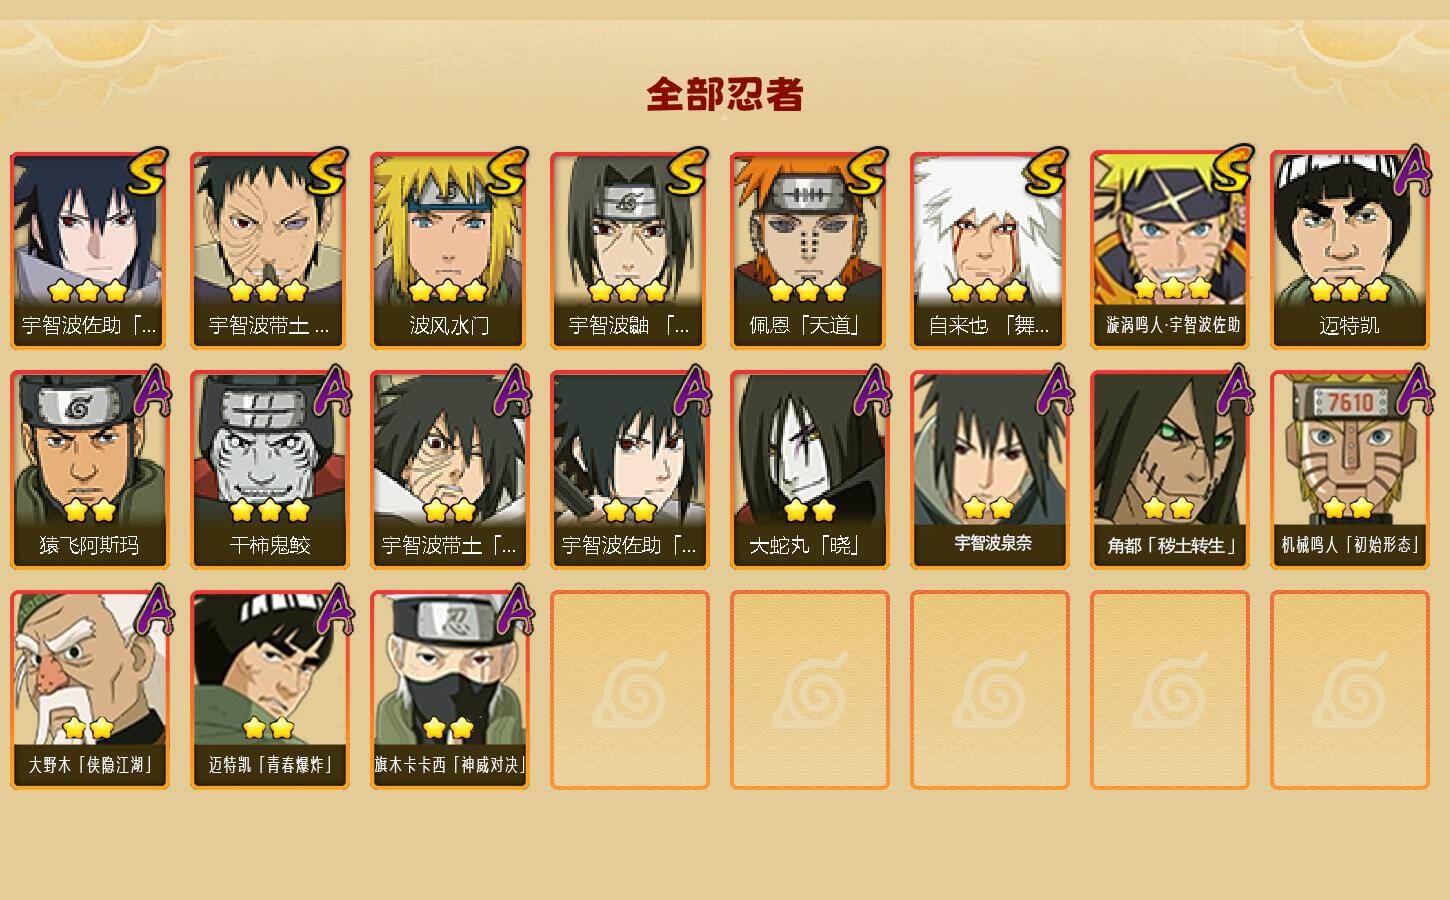Click the S rank badge on 自来也 card
Screen dimensions: 1450x900
(x=1046, y=172)
